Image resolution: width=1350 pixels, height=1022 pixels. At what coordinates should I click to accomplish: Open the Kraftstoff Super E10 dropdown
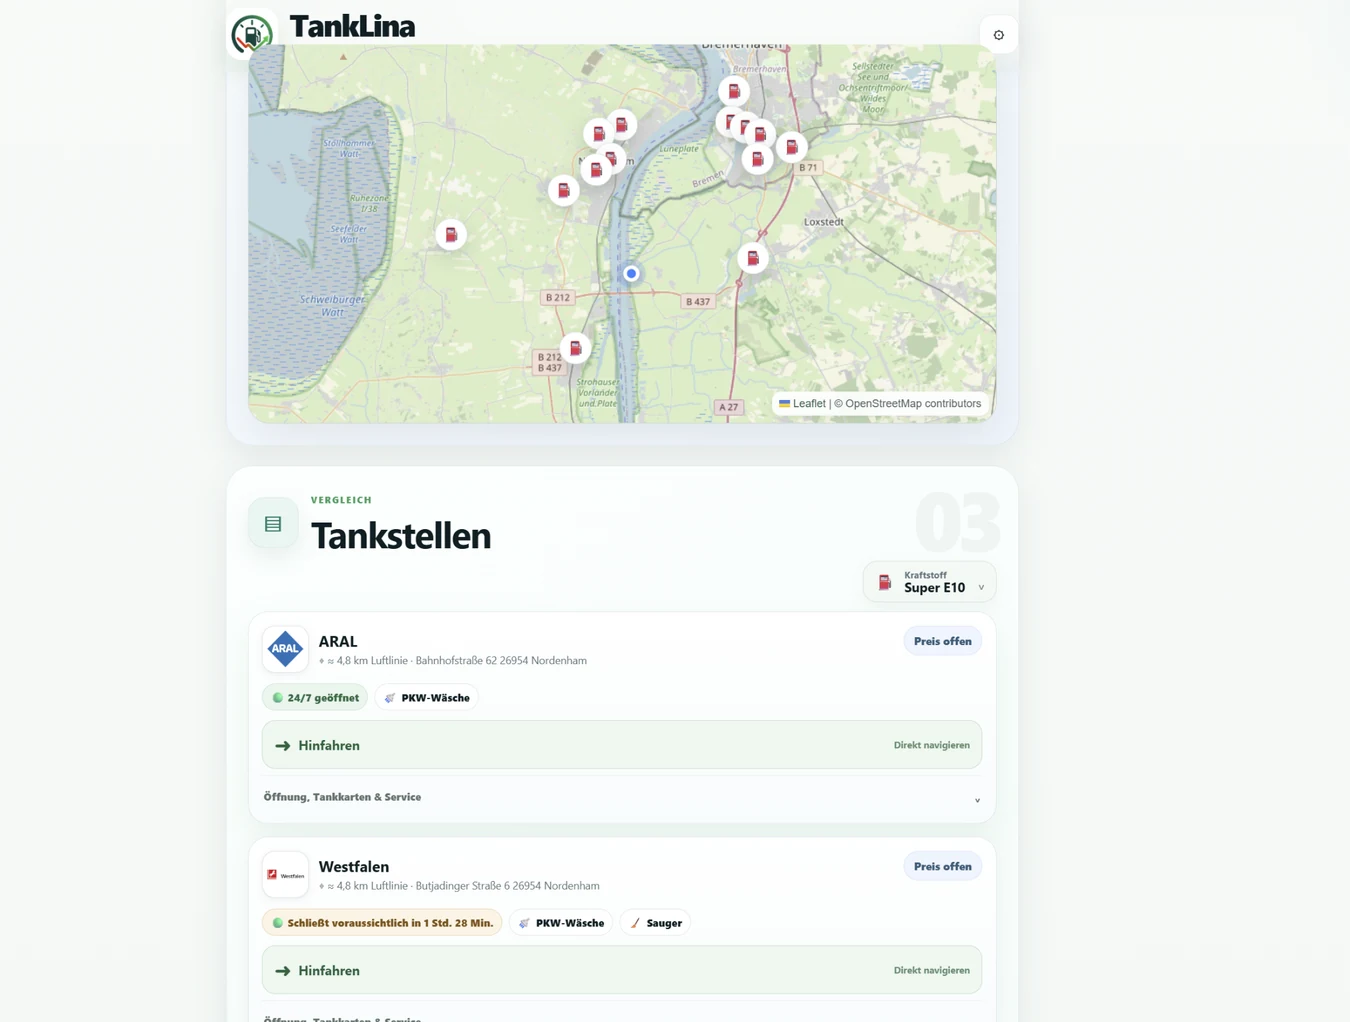point(929,582)
